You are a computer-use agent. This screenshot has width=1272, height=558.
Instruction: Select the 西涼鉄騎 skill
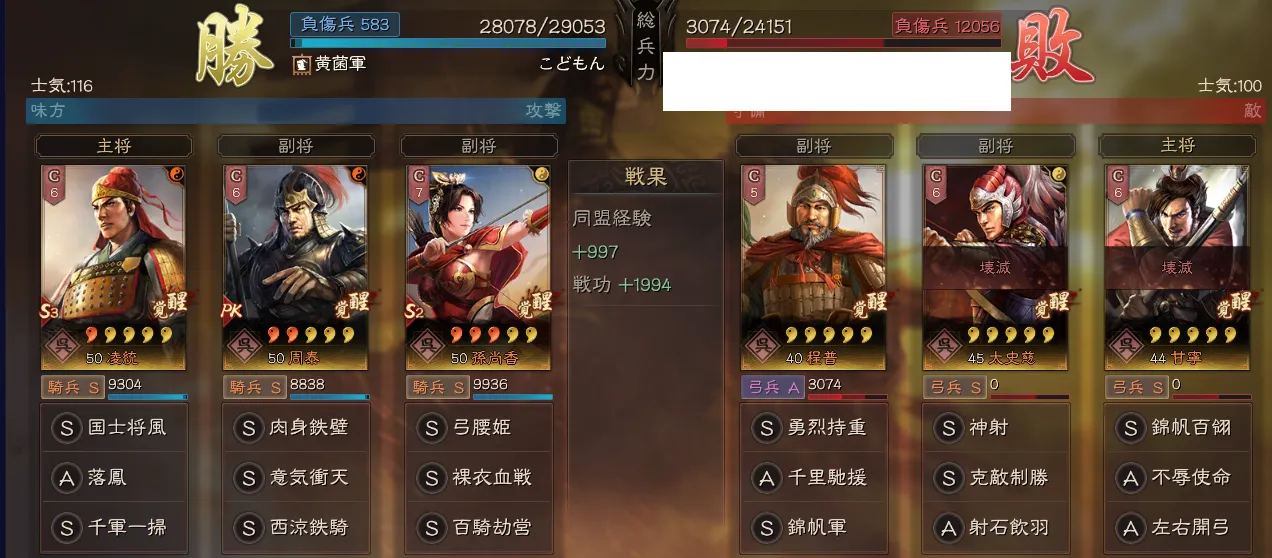295,528
